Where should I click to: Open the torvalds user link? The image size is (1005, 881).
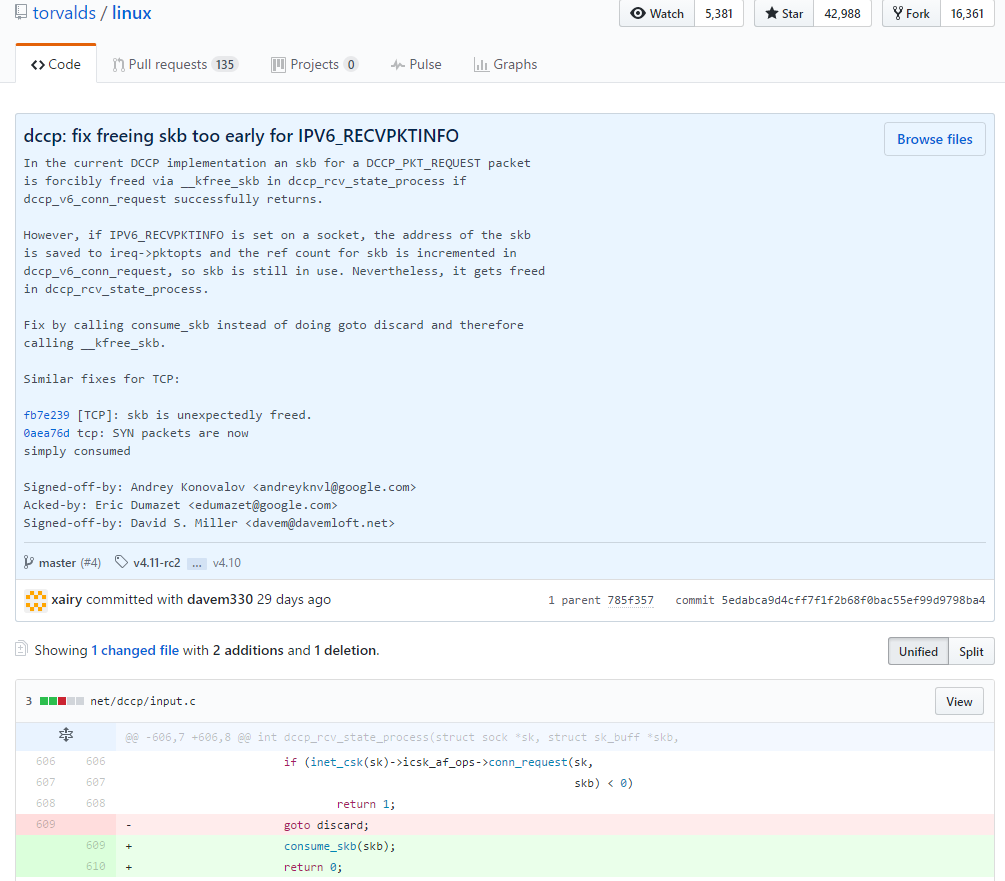point(64,13)
